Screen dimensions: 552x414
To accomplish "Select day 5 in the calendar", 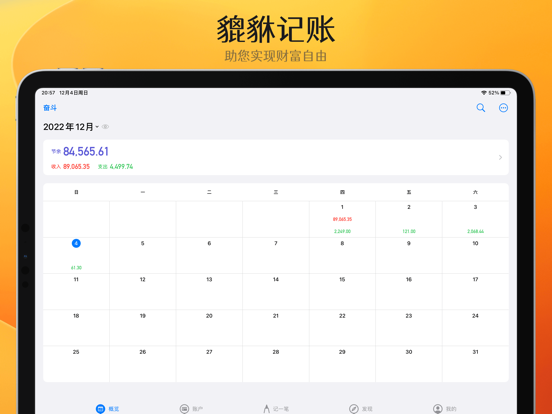I will [x=143, y=243].
